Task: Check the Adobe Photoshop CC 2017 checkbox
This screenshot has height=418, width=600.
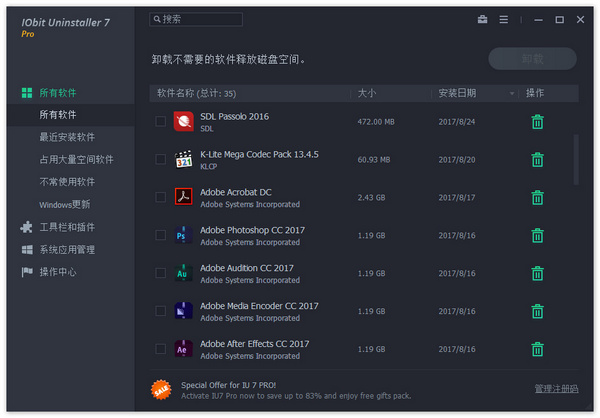Action: tap(161, 235)
